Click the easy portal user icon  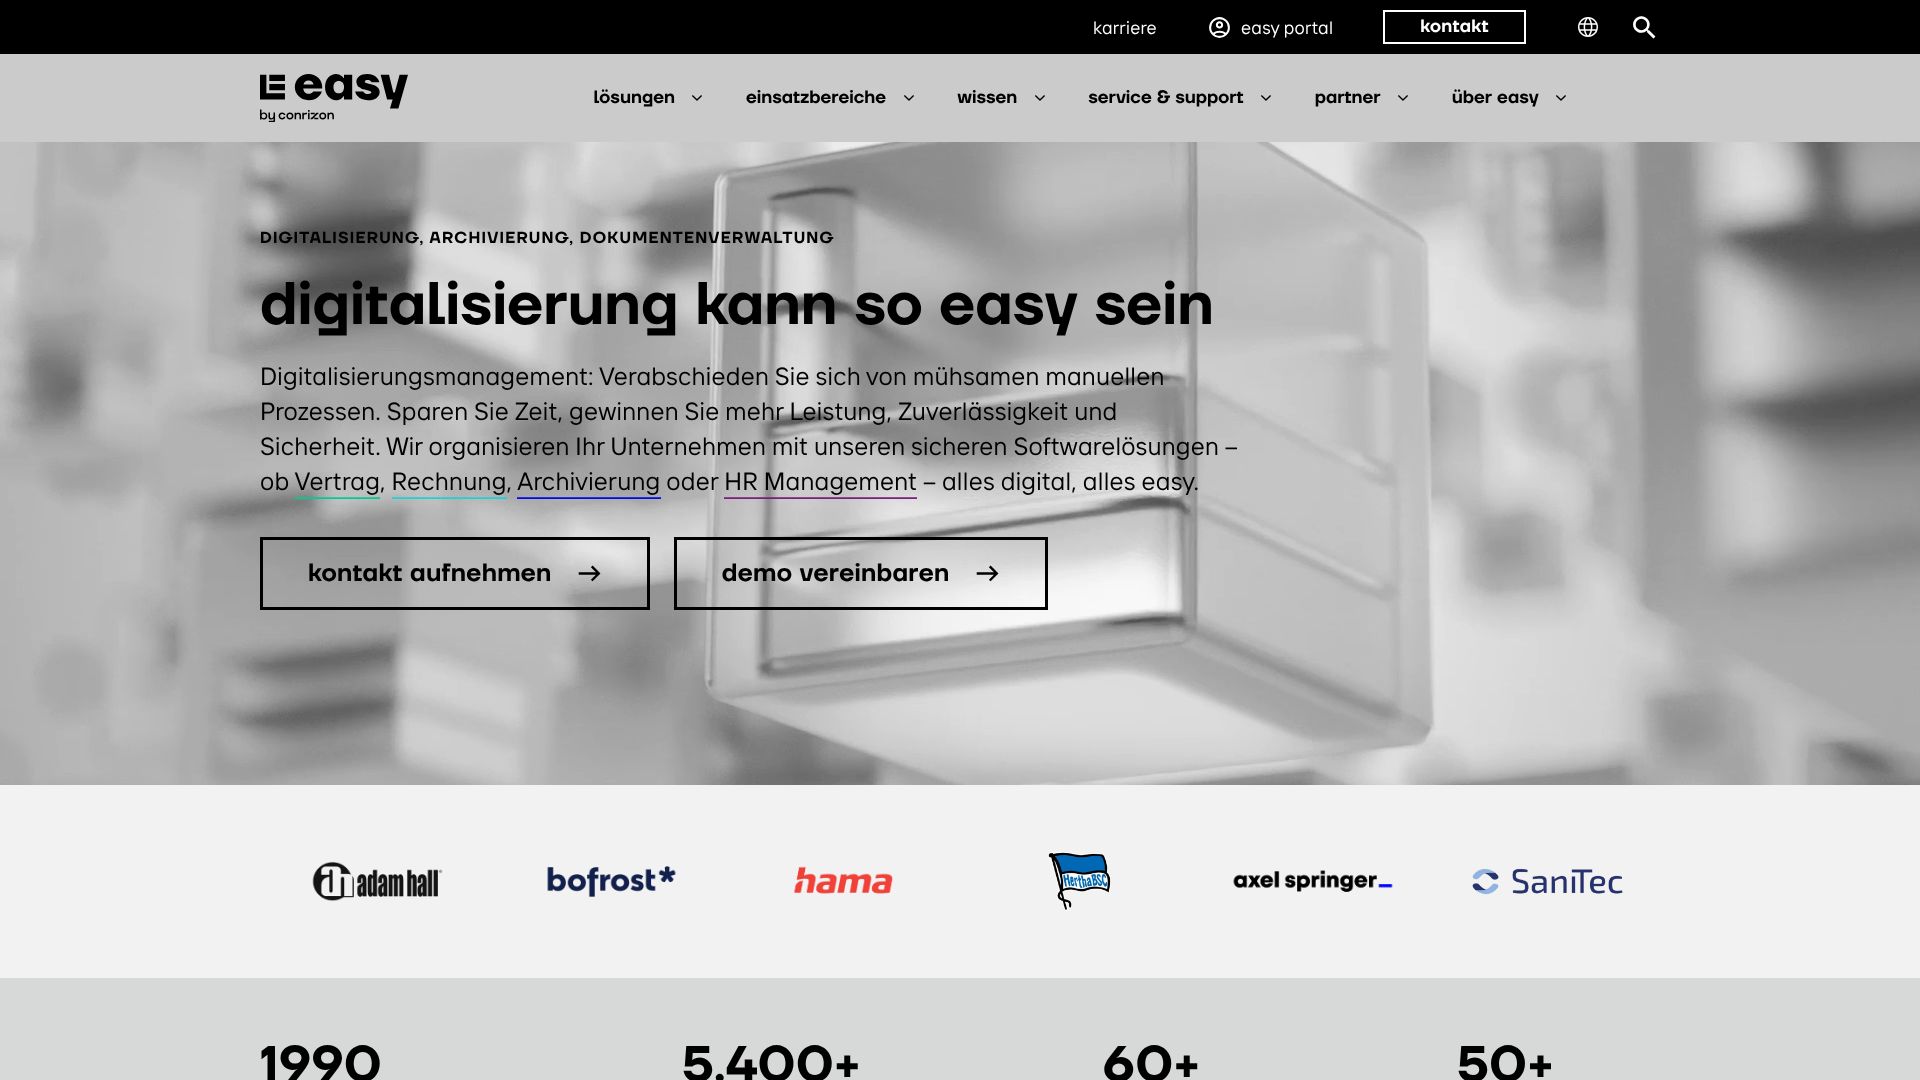tap(1219, 27)
